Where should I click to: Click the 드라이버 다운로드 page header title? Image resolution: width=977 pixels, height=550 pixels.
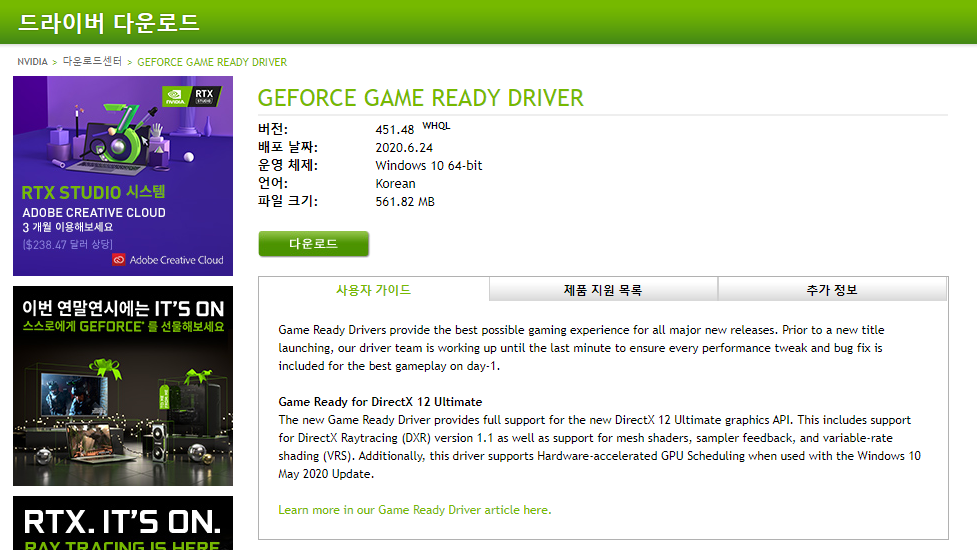(109, 22)
